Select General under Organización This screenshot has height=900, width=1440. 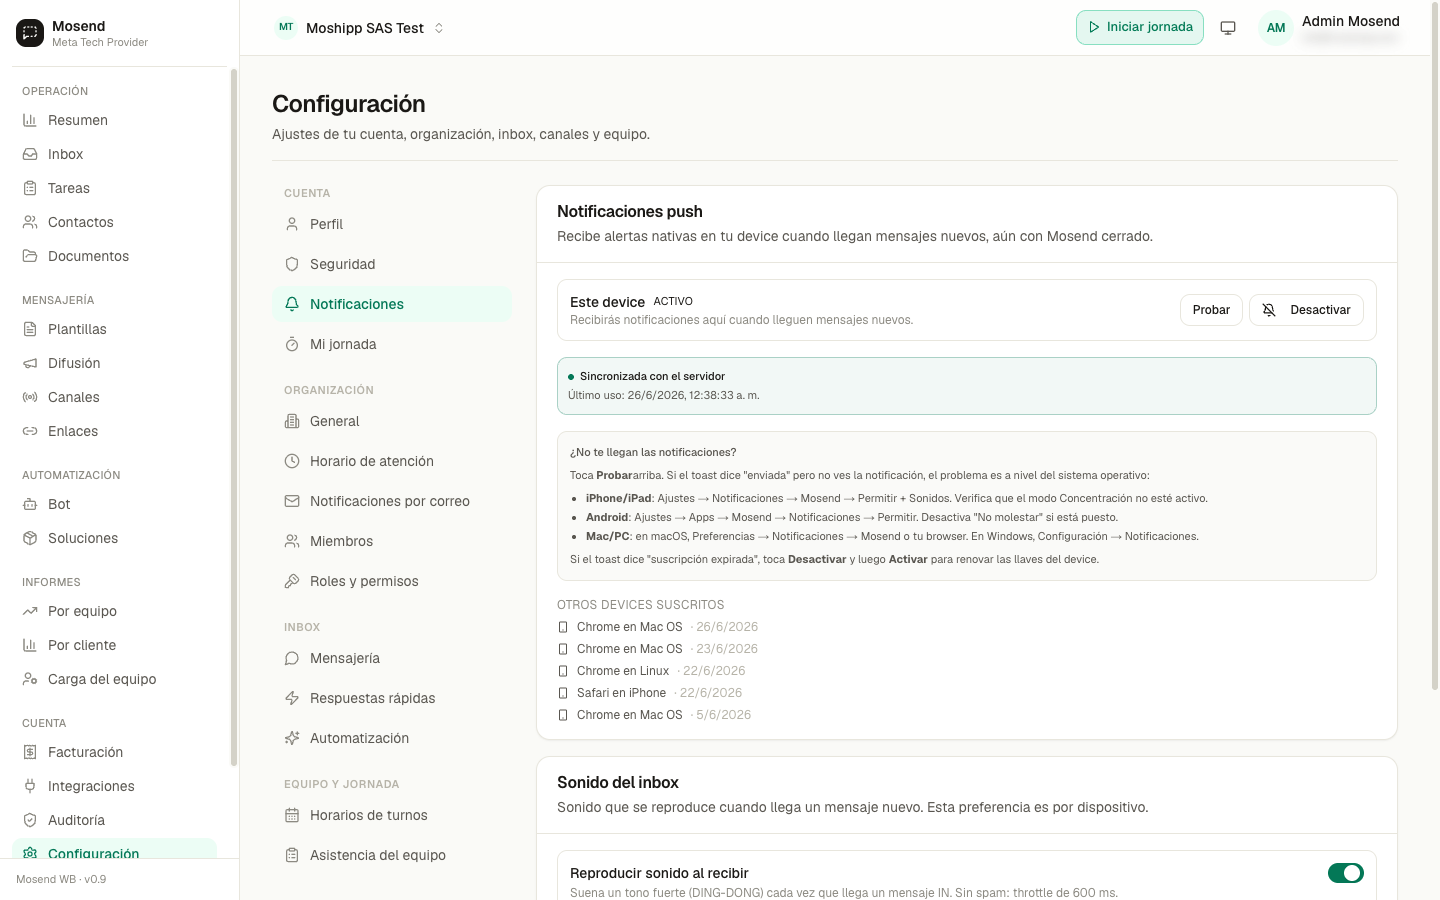(392, 421)
